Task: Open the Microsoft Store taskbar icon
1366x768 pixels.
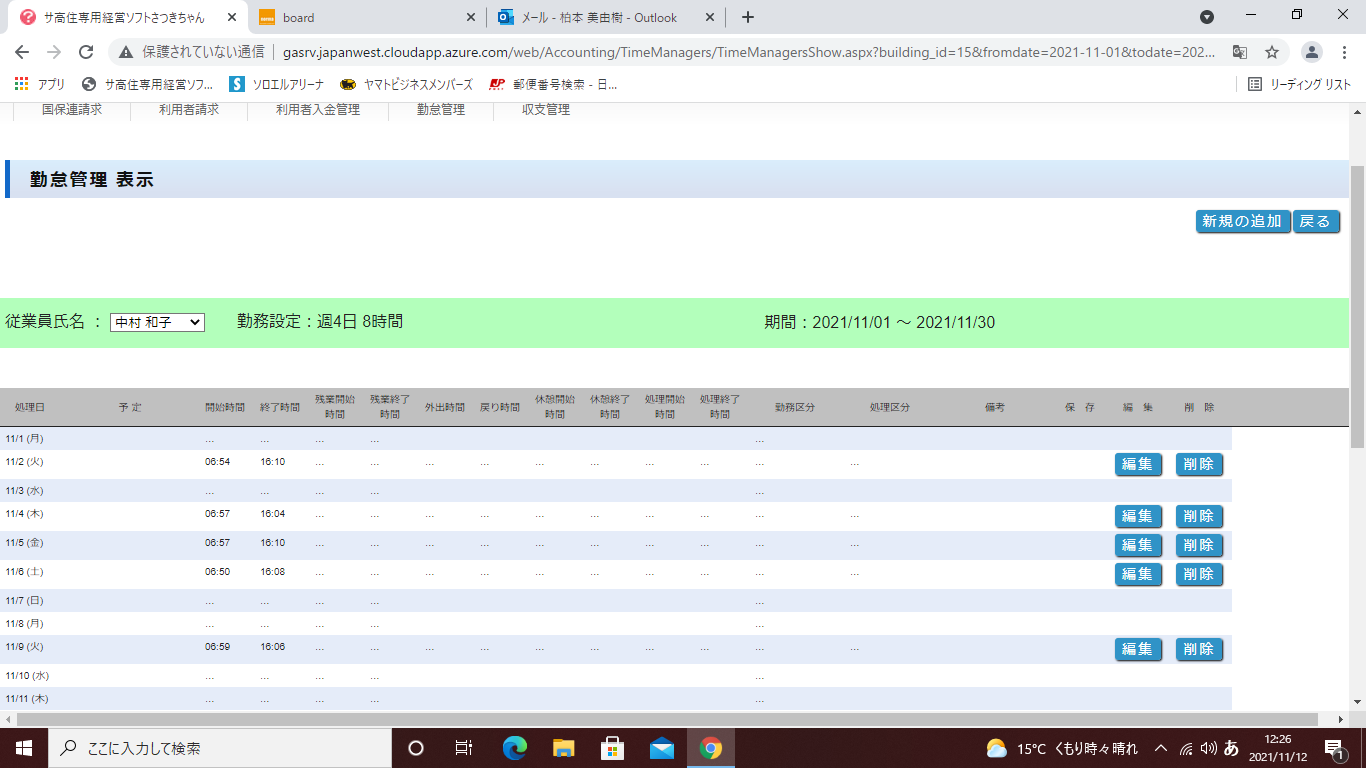Action: (612, 748)
